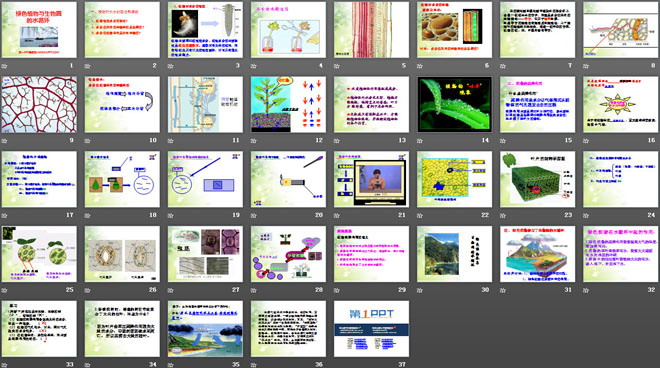Select slide 36 thumbnail with dense black text
660x368 pixels.
(288, 329)
